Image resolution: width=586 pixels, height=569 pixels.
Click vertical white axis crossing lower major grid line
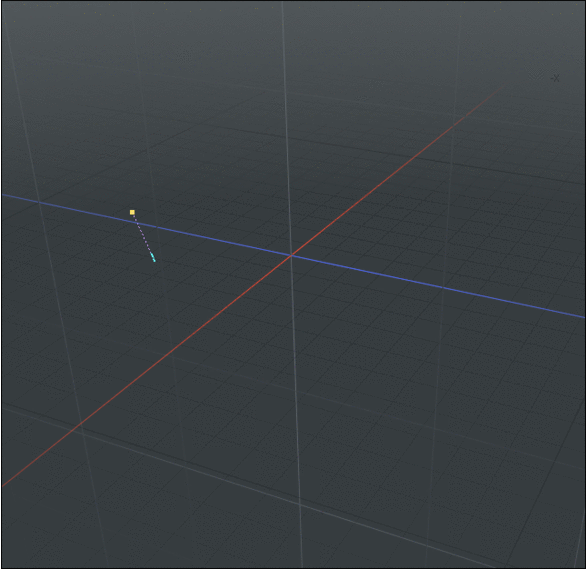[x=300, y=504]
